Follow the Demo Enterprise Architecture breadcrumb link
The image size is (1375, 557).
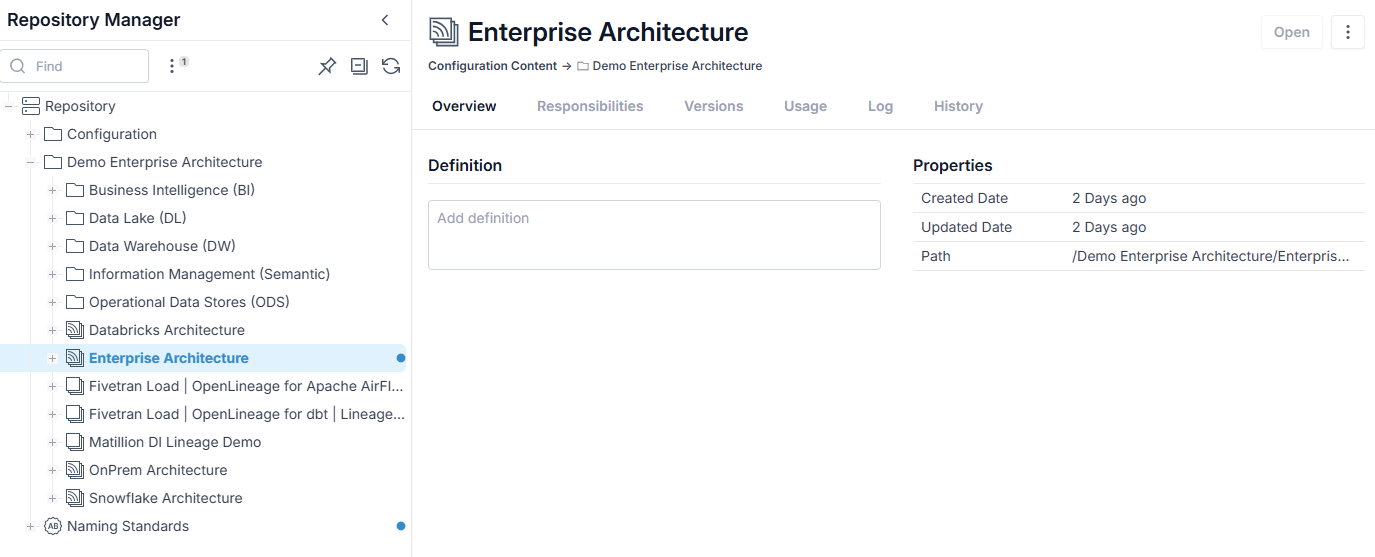pos(677,66)
